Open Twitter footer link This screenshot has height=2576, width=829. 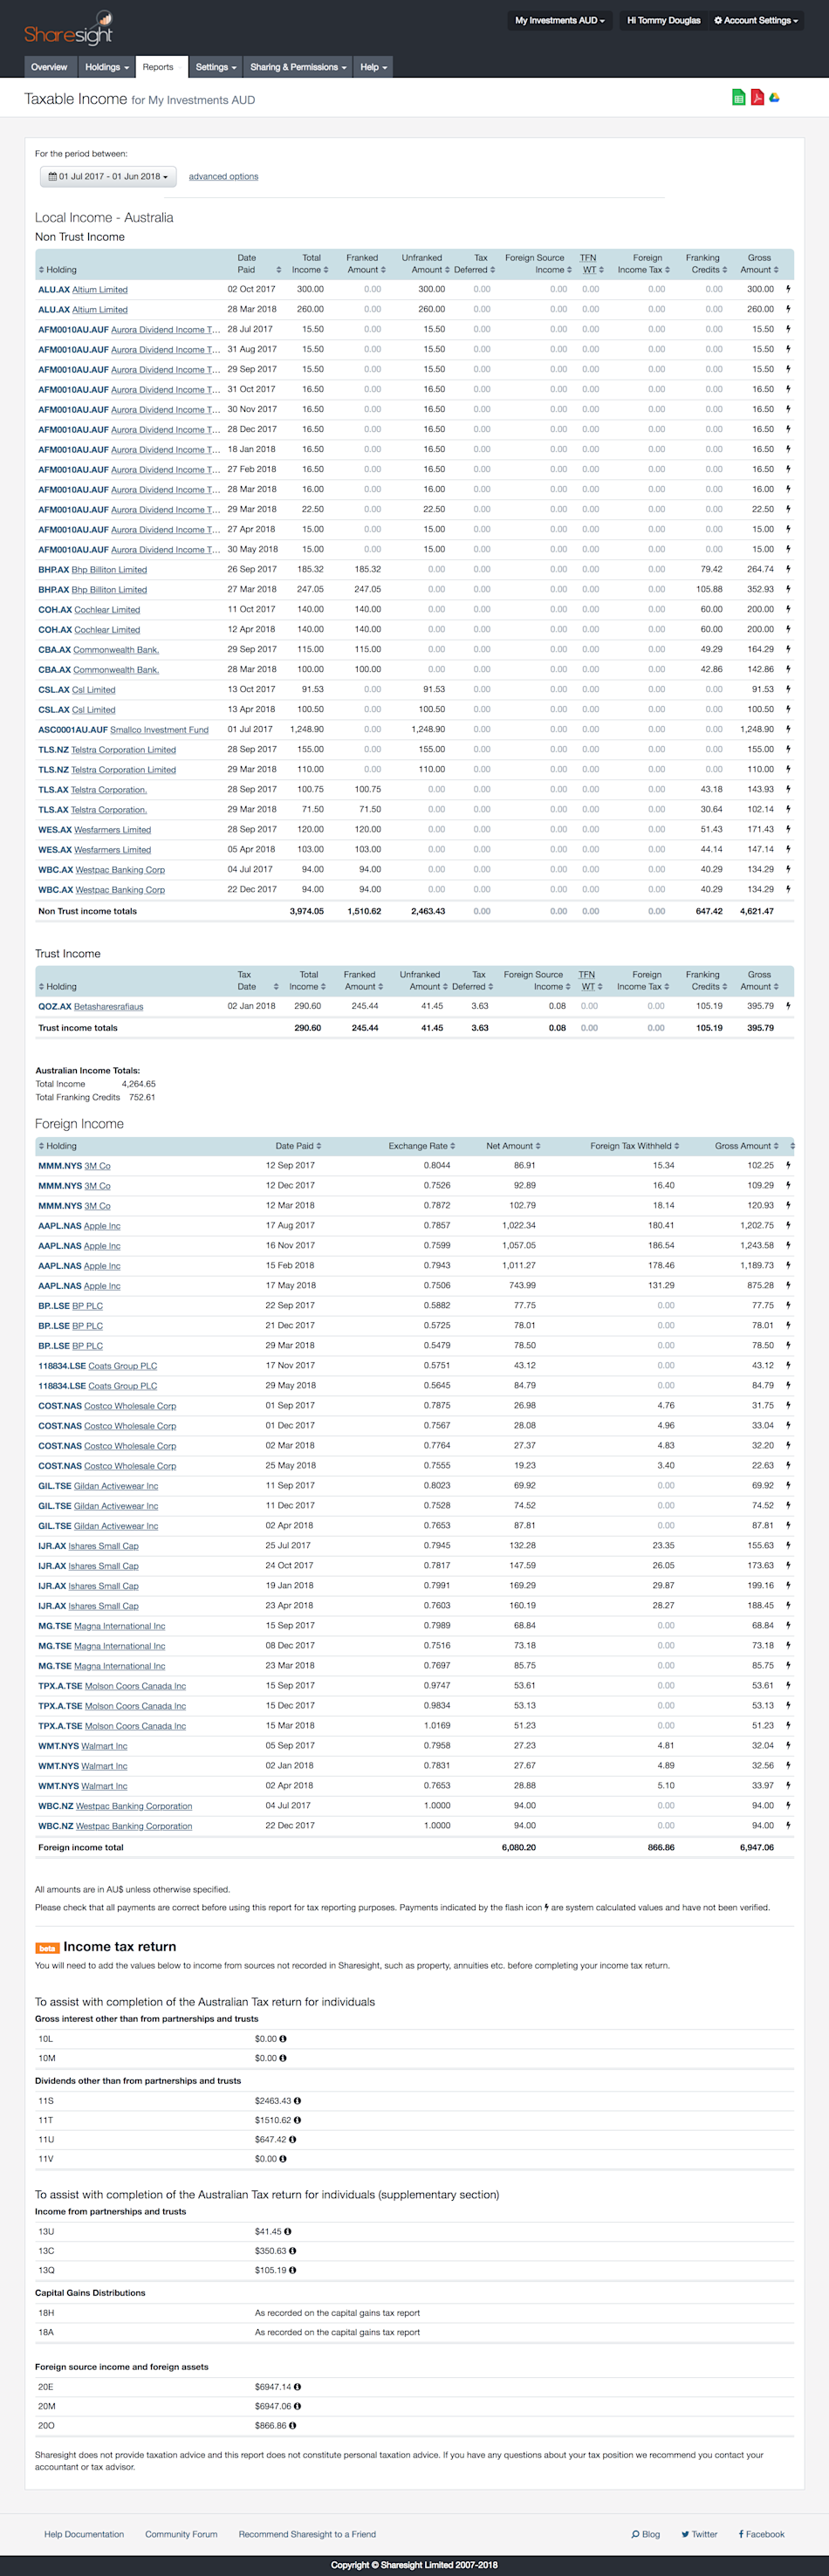click(700, 2534)
